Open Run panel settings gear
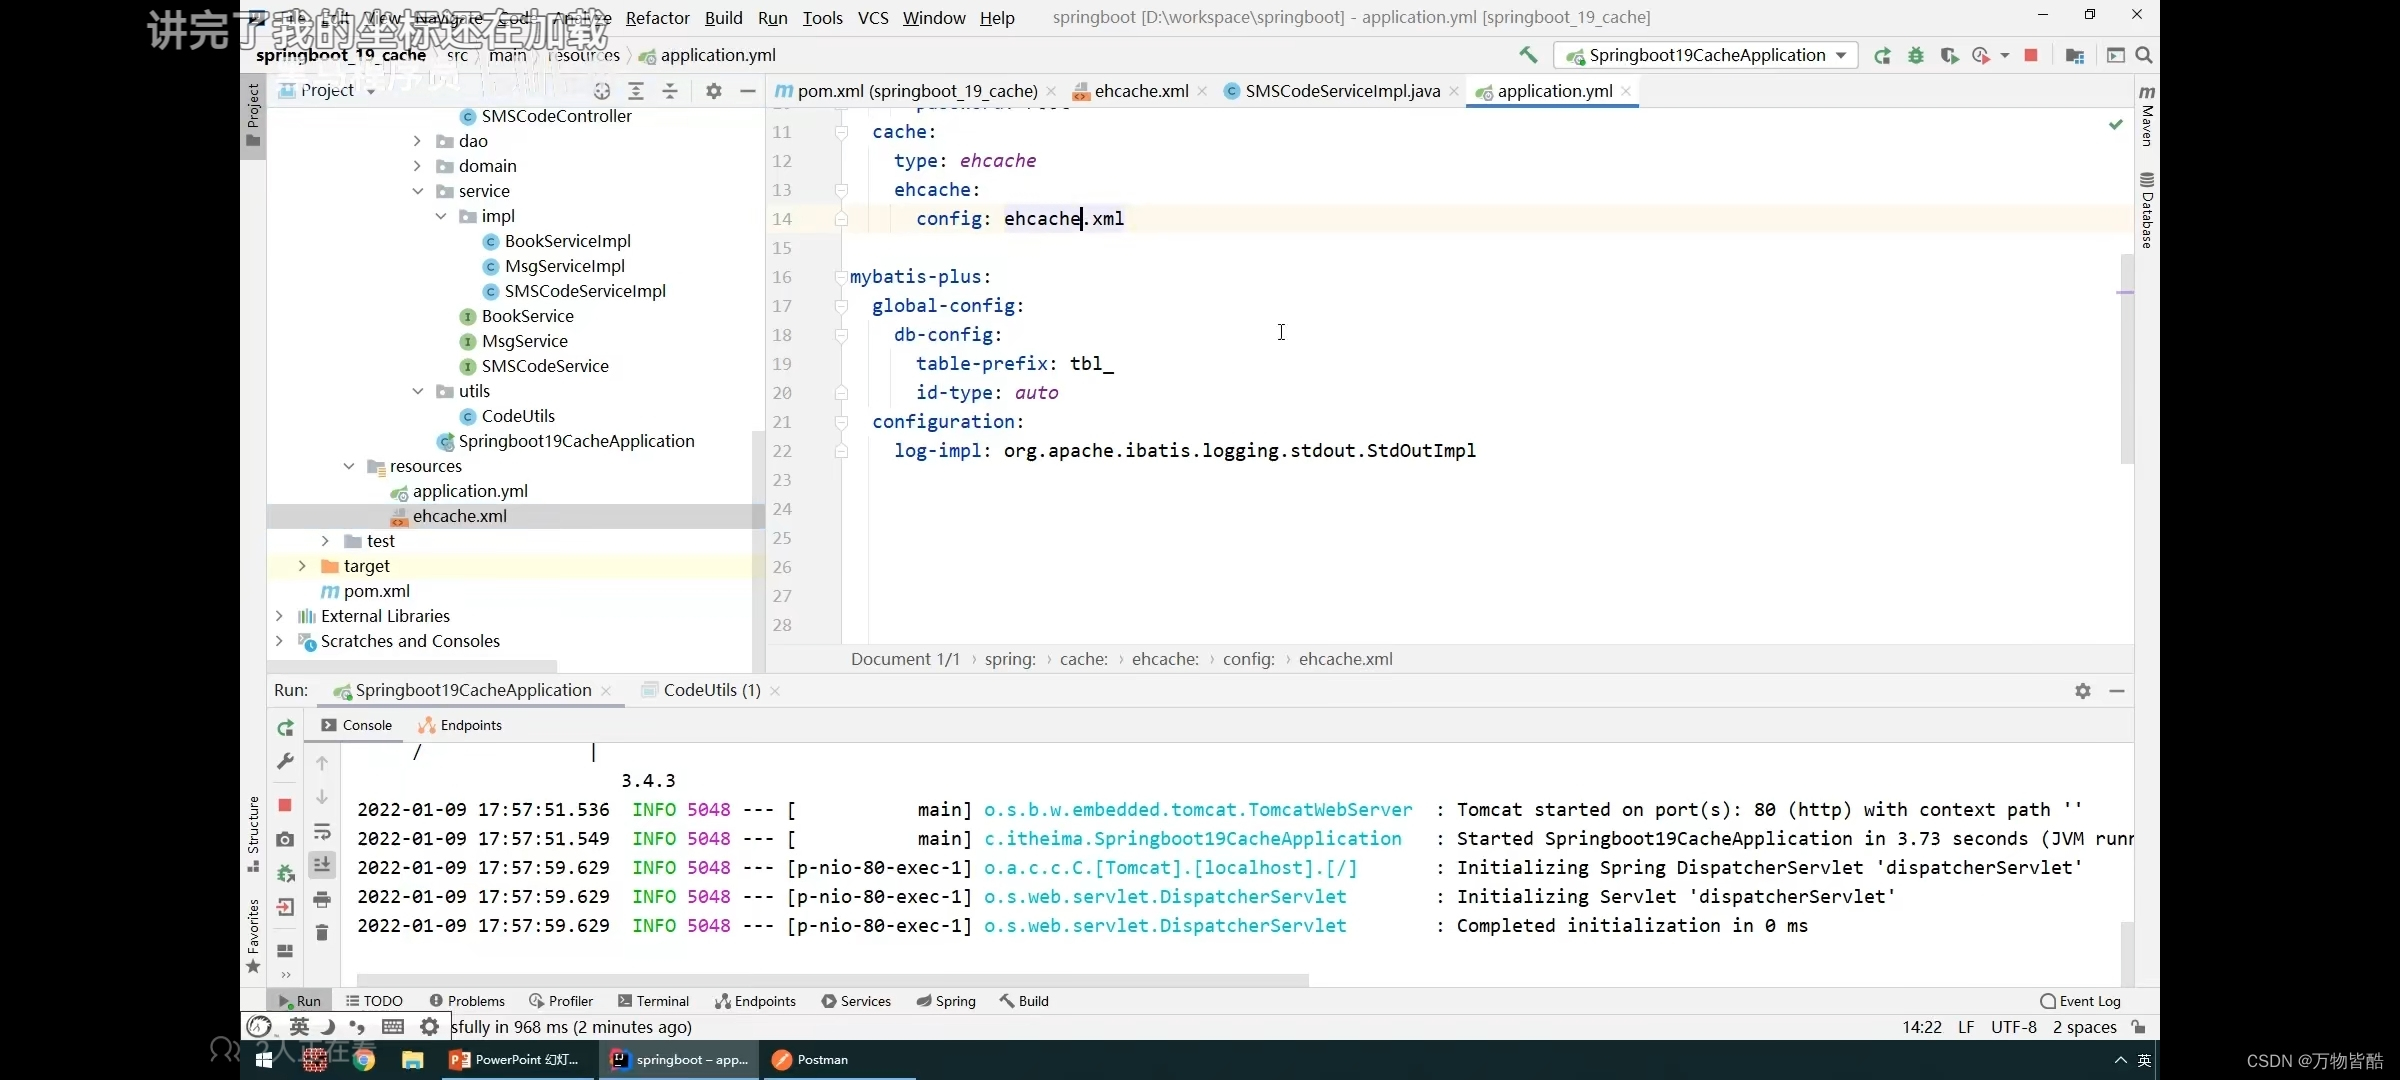Screen dimensions: 2400x1080 click(2083, 691)
